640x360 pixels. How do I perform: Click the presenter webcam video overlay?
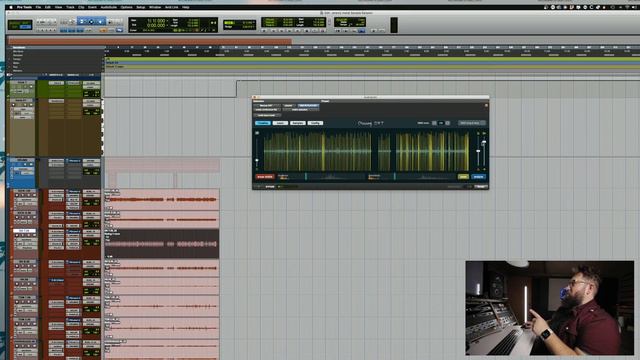coord(550,308)
